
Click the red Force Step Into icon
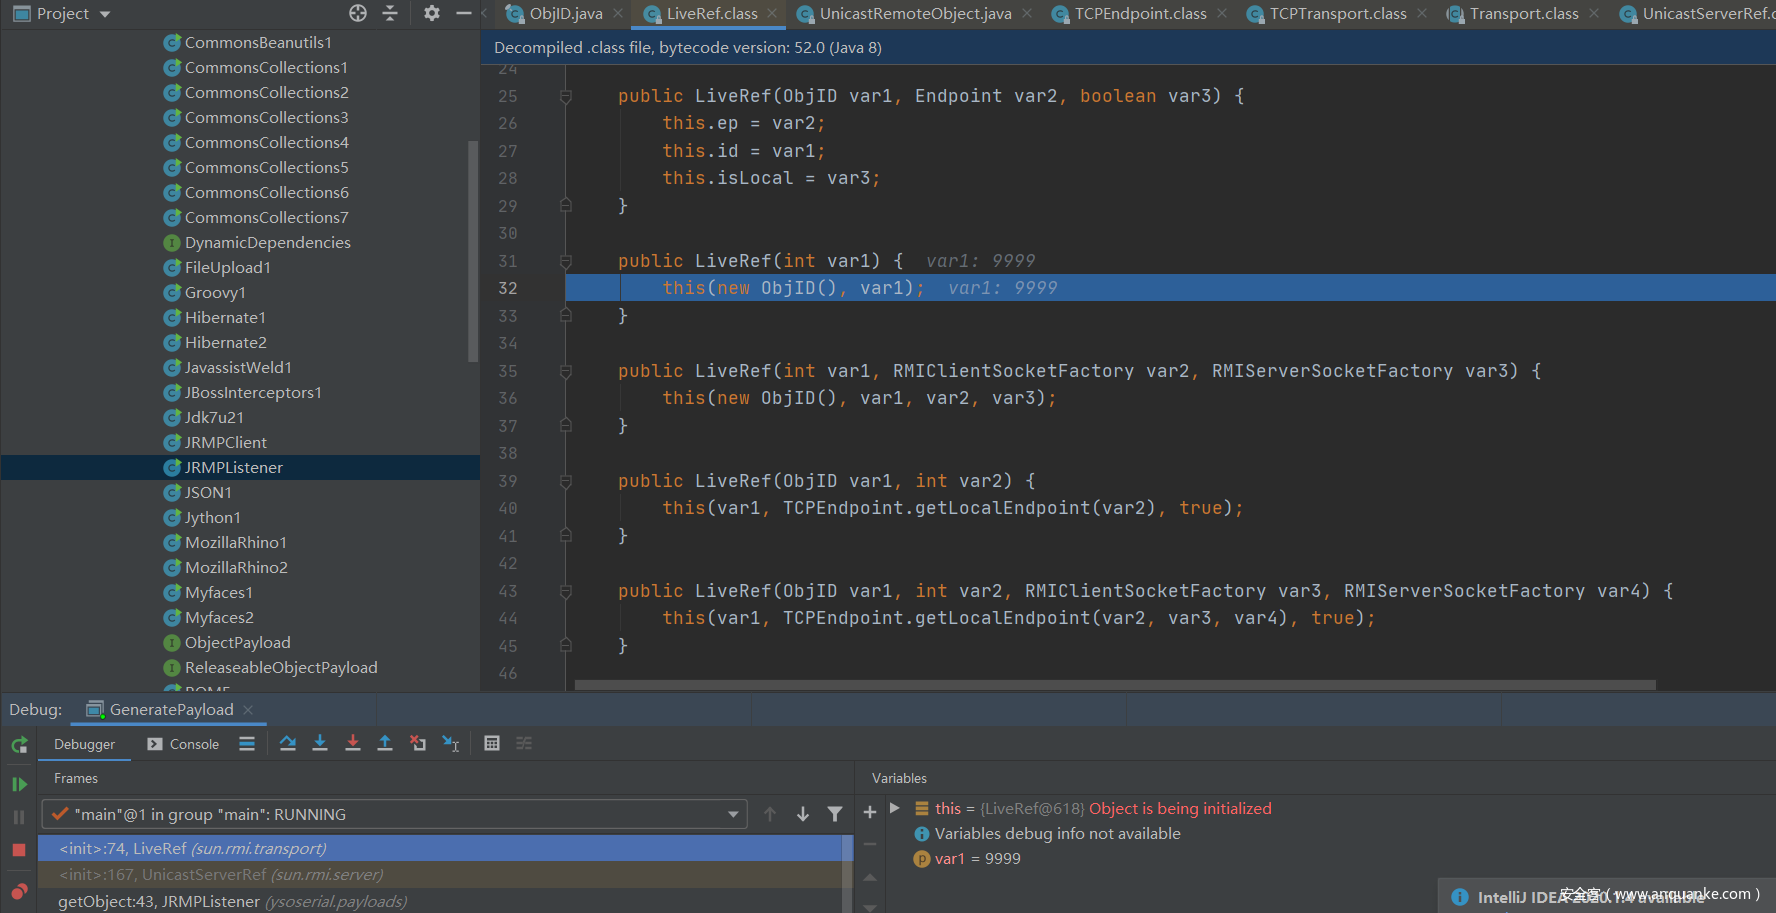click(x=353, y=743)
